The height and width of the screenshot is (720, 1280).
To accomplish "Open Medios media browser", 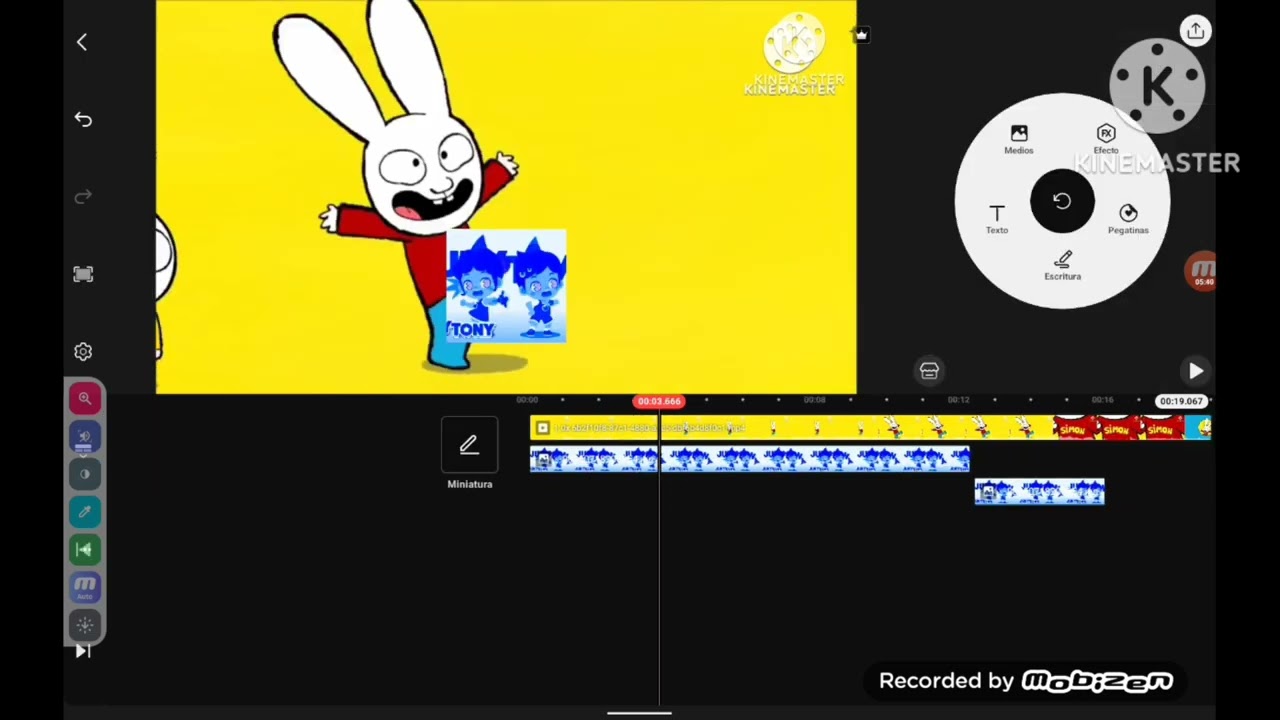I will tap(1019, 139).
